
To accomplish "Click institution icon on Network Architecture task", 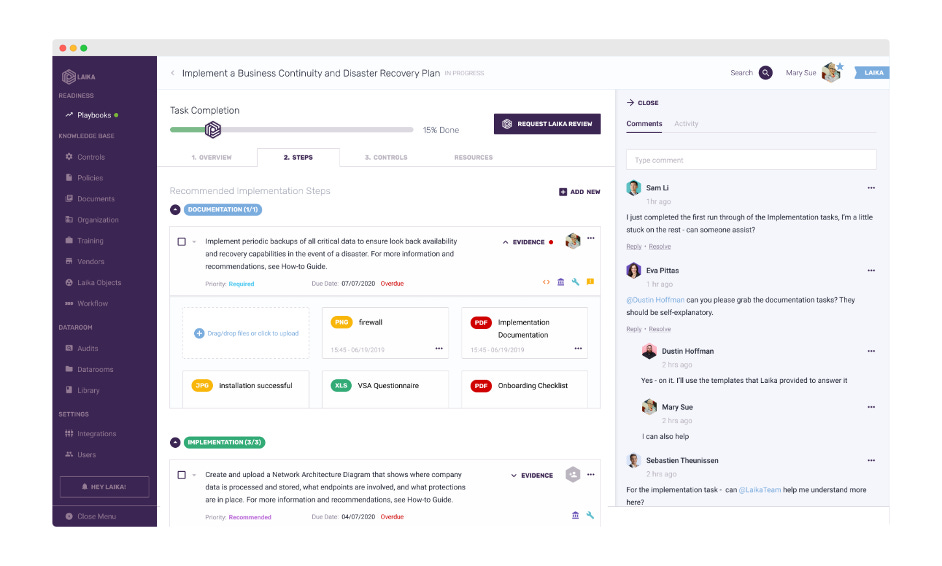I will 576,515.
